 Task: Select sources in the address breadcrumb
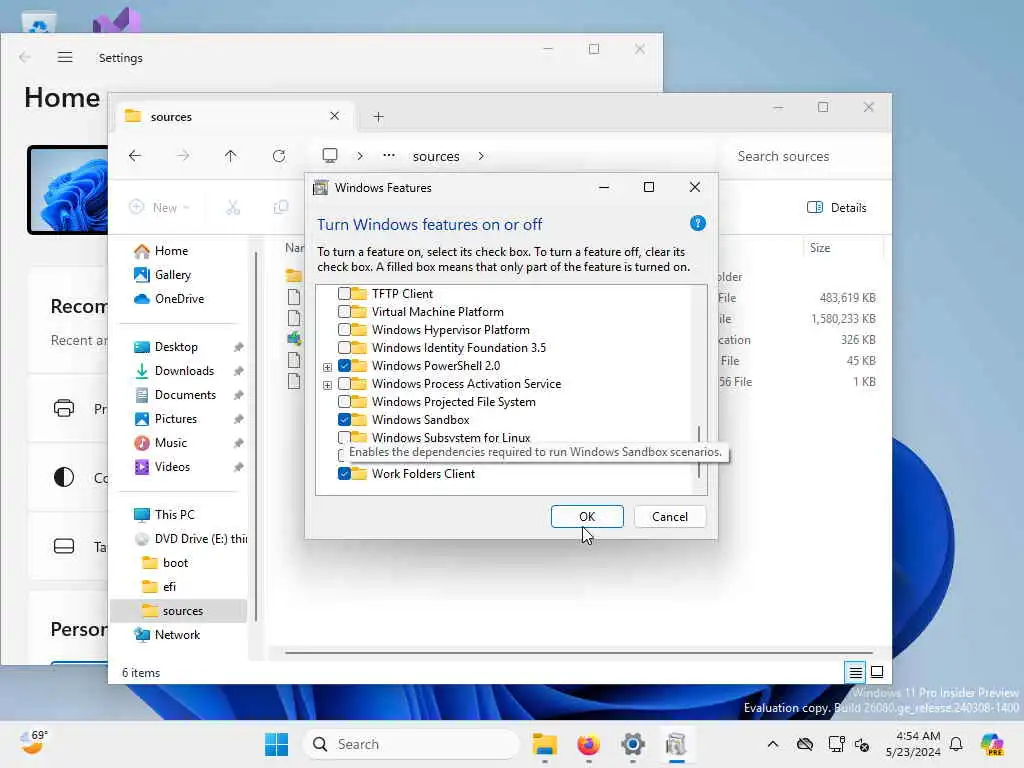pyautogui.click(x=436, y=157)
